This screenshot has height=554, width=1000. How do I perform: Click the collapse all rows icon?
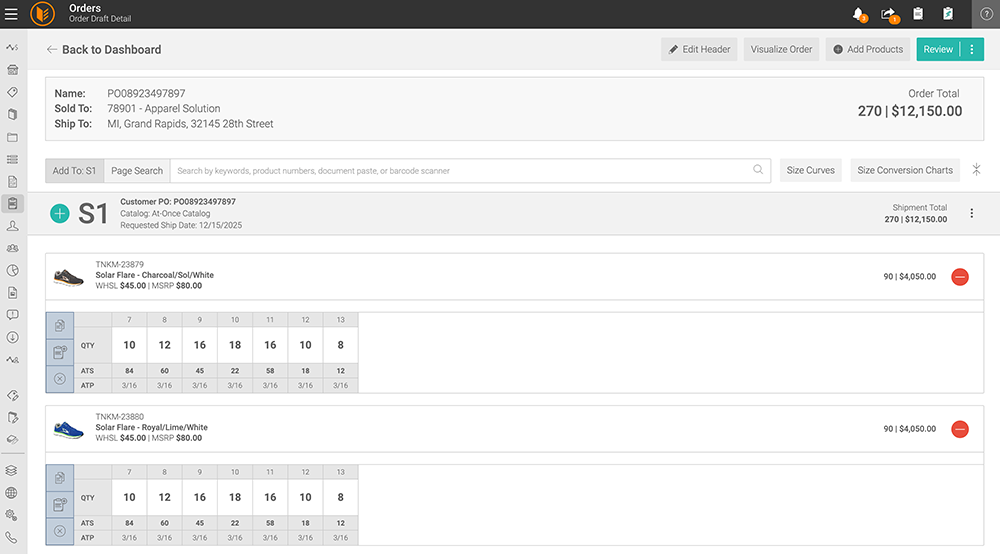tap(976, 170)
